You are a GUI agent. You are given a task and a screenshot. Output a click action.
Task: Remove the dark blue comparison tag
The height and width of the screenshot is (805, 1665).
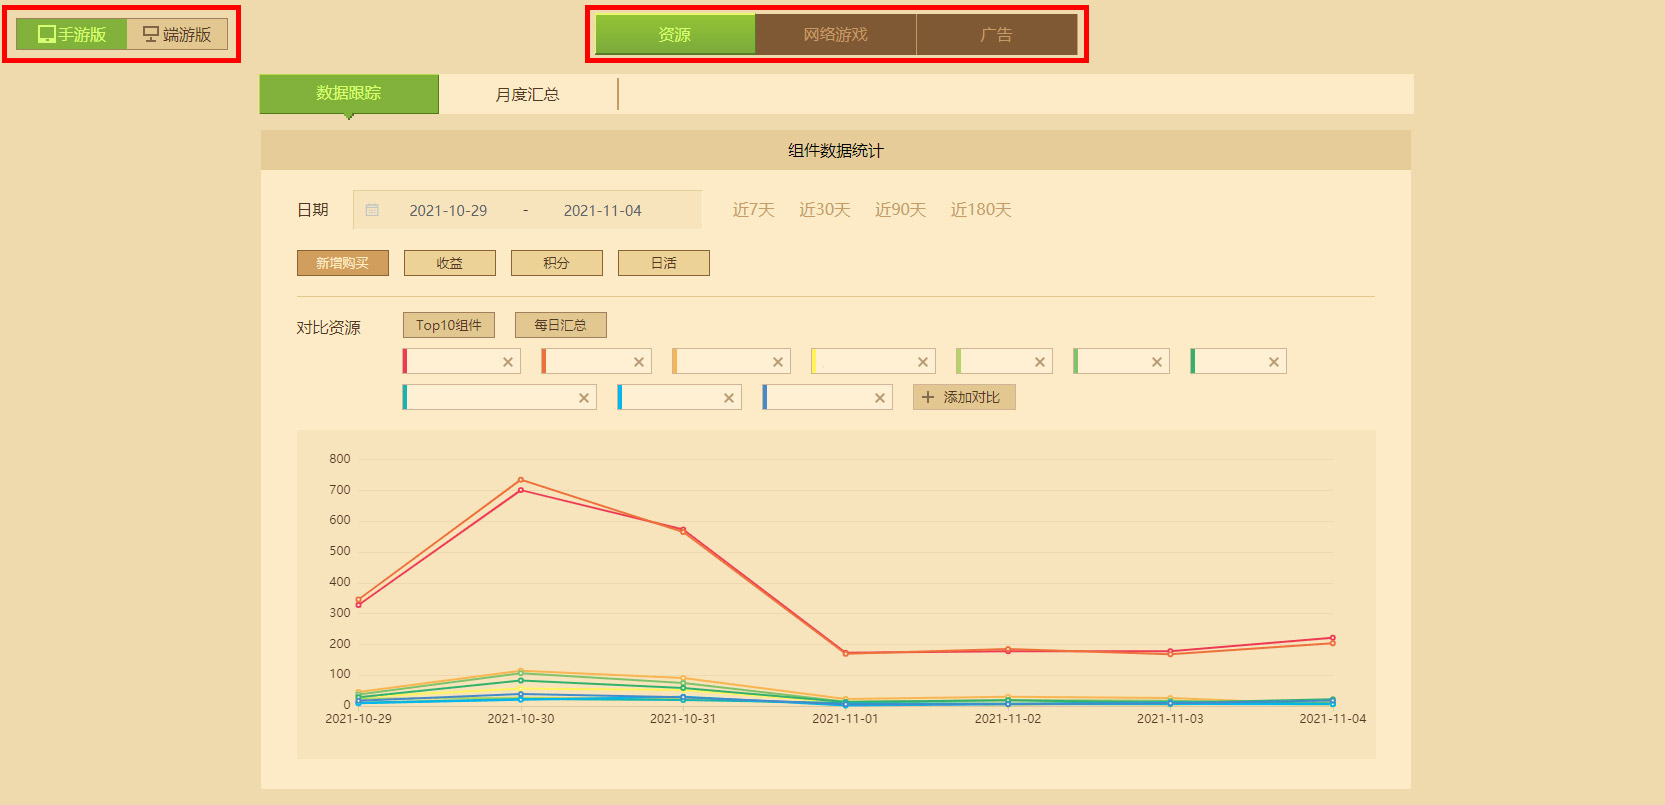pyautogui.click(x=880, y=398)
